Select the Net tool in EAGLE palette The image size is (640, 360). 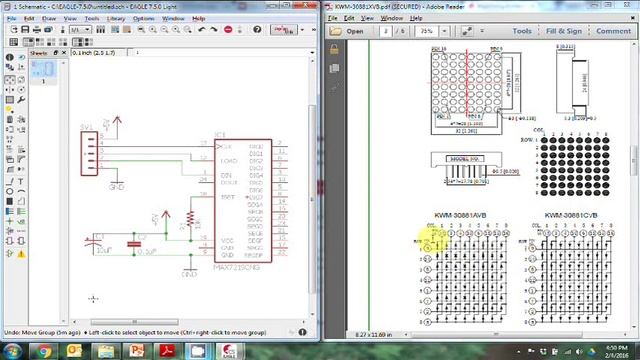click(21, 211)
